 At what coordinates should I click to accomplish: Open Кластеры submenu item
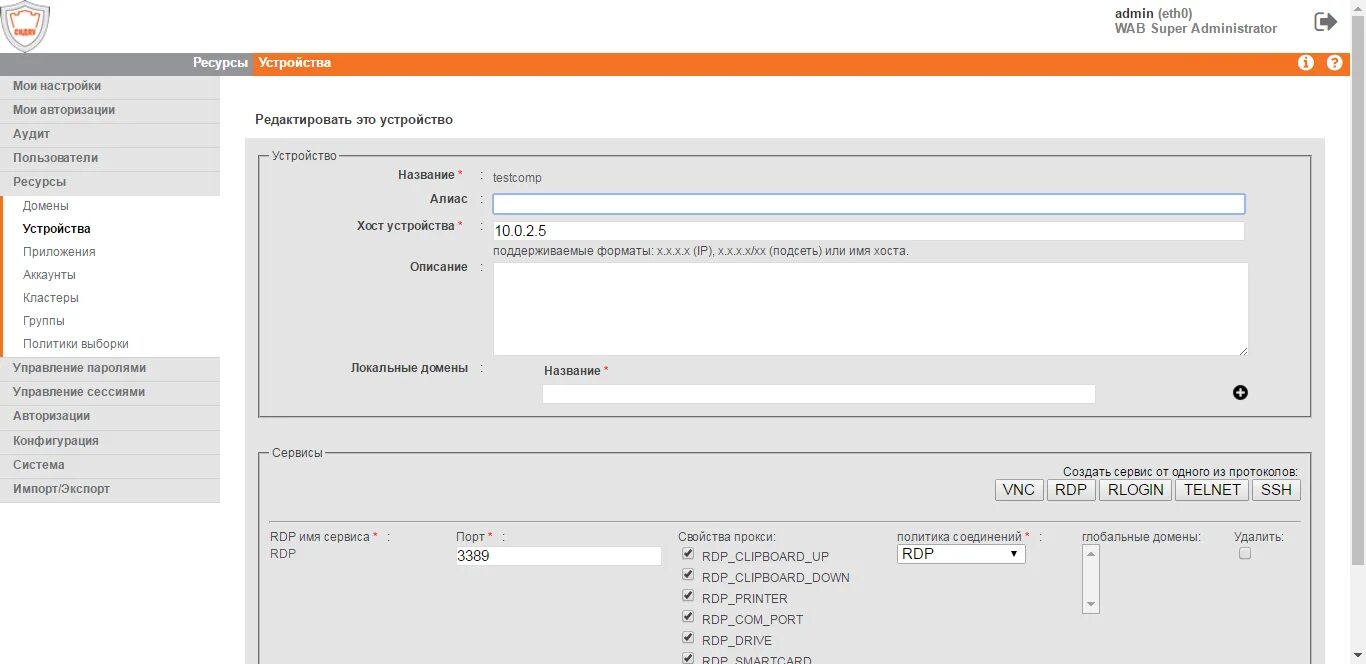(50, 298)
